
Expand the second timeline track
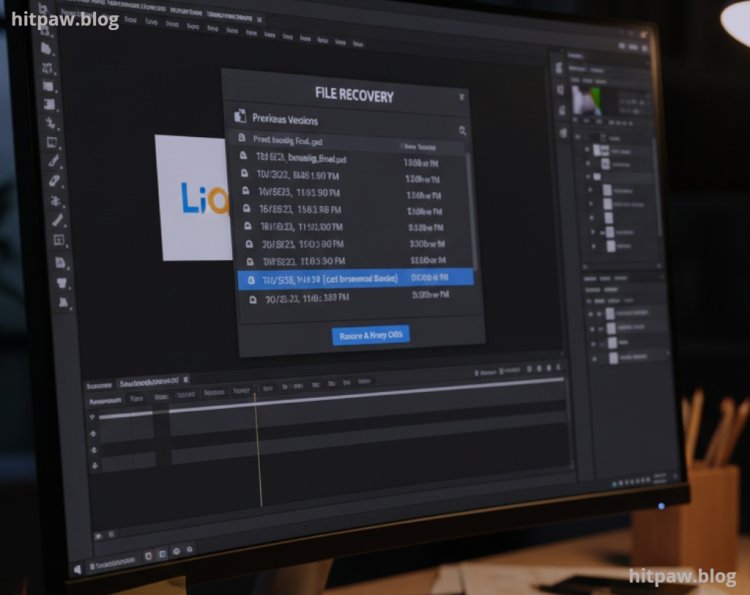(94, 433)
